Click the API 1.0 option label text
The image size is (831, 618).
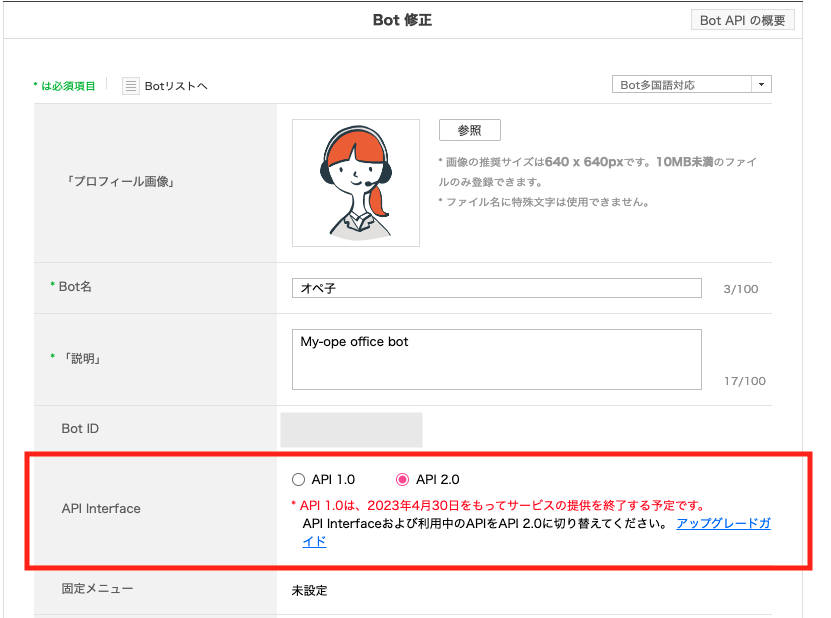[x=333, y=479]
